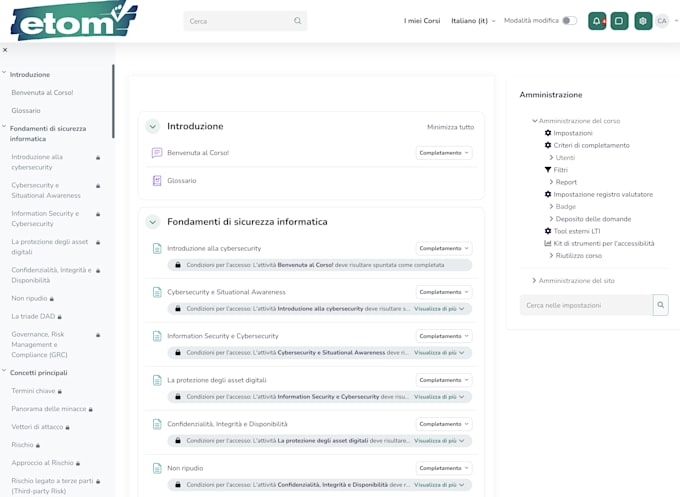680x497 pixels.
Task: Open Completamento dropdown for Non ripudio
Action: 444,468
